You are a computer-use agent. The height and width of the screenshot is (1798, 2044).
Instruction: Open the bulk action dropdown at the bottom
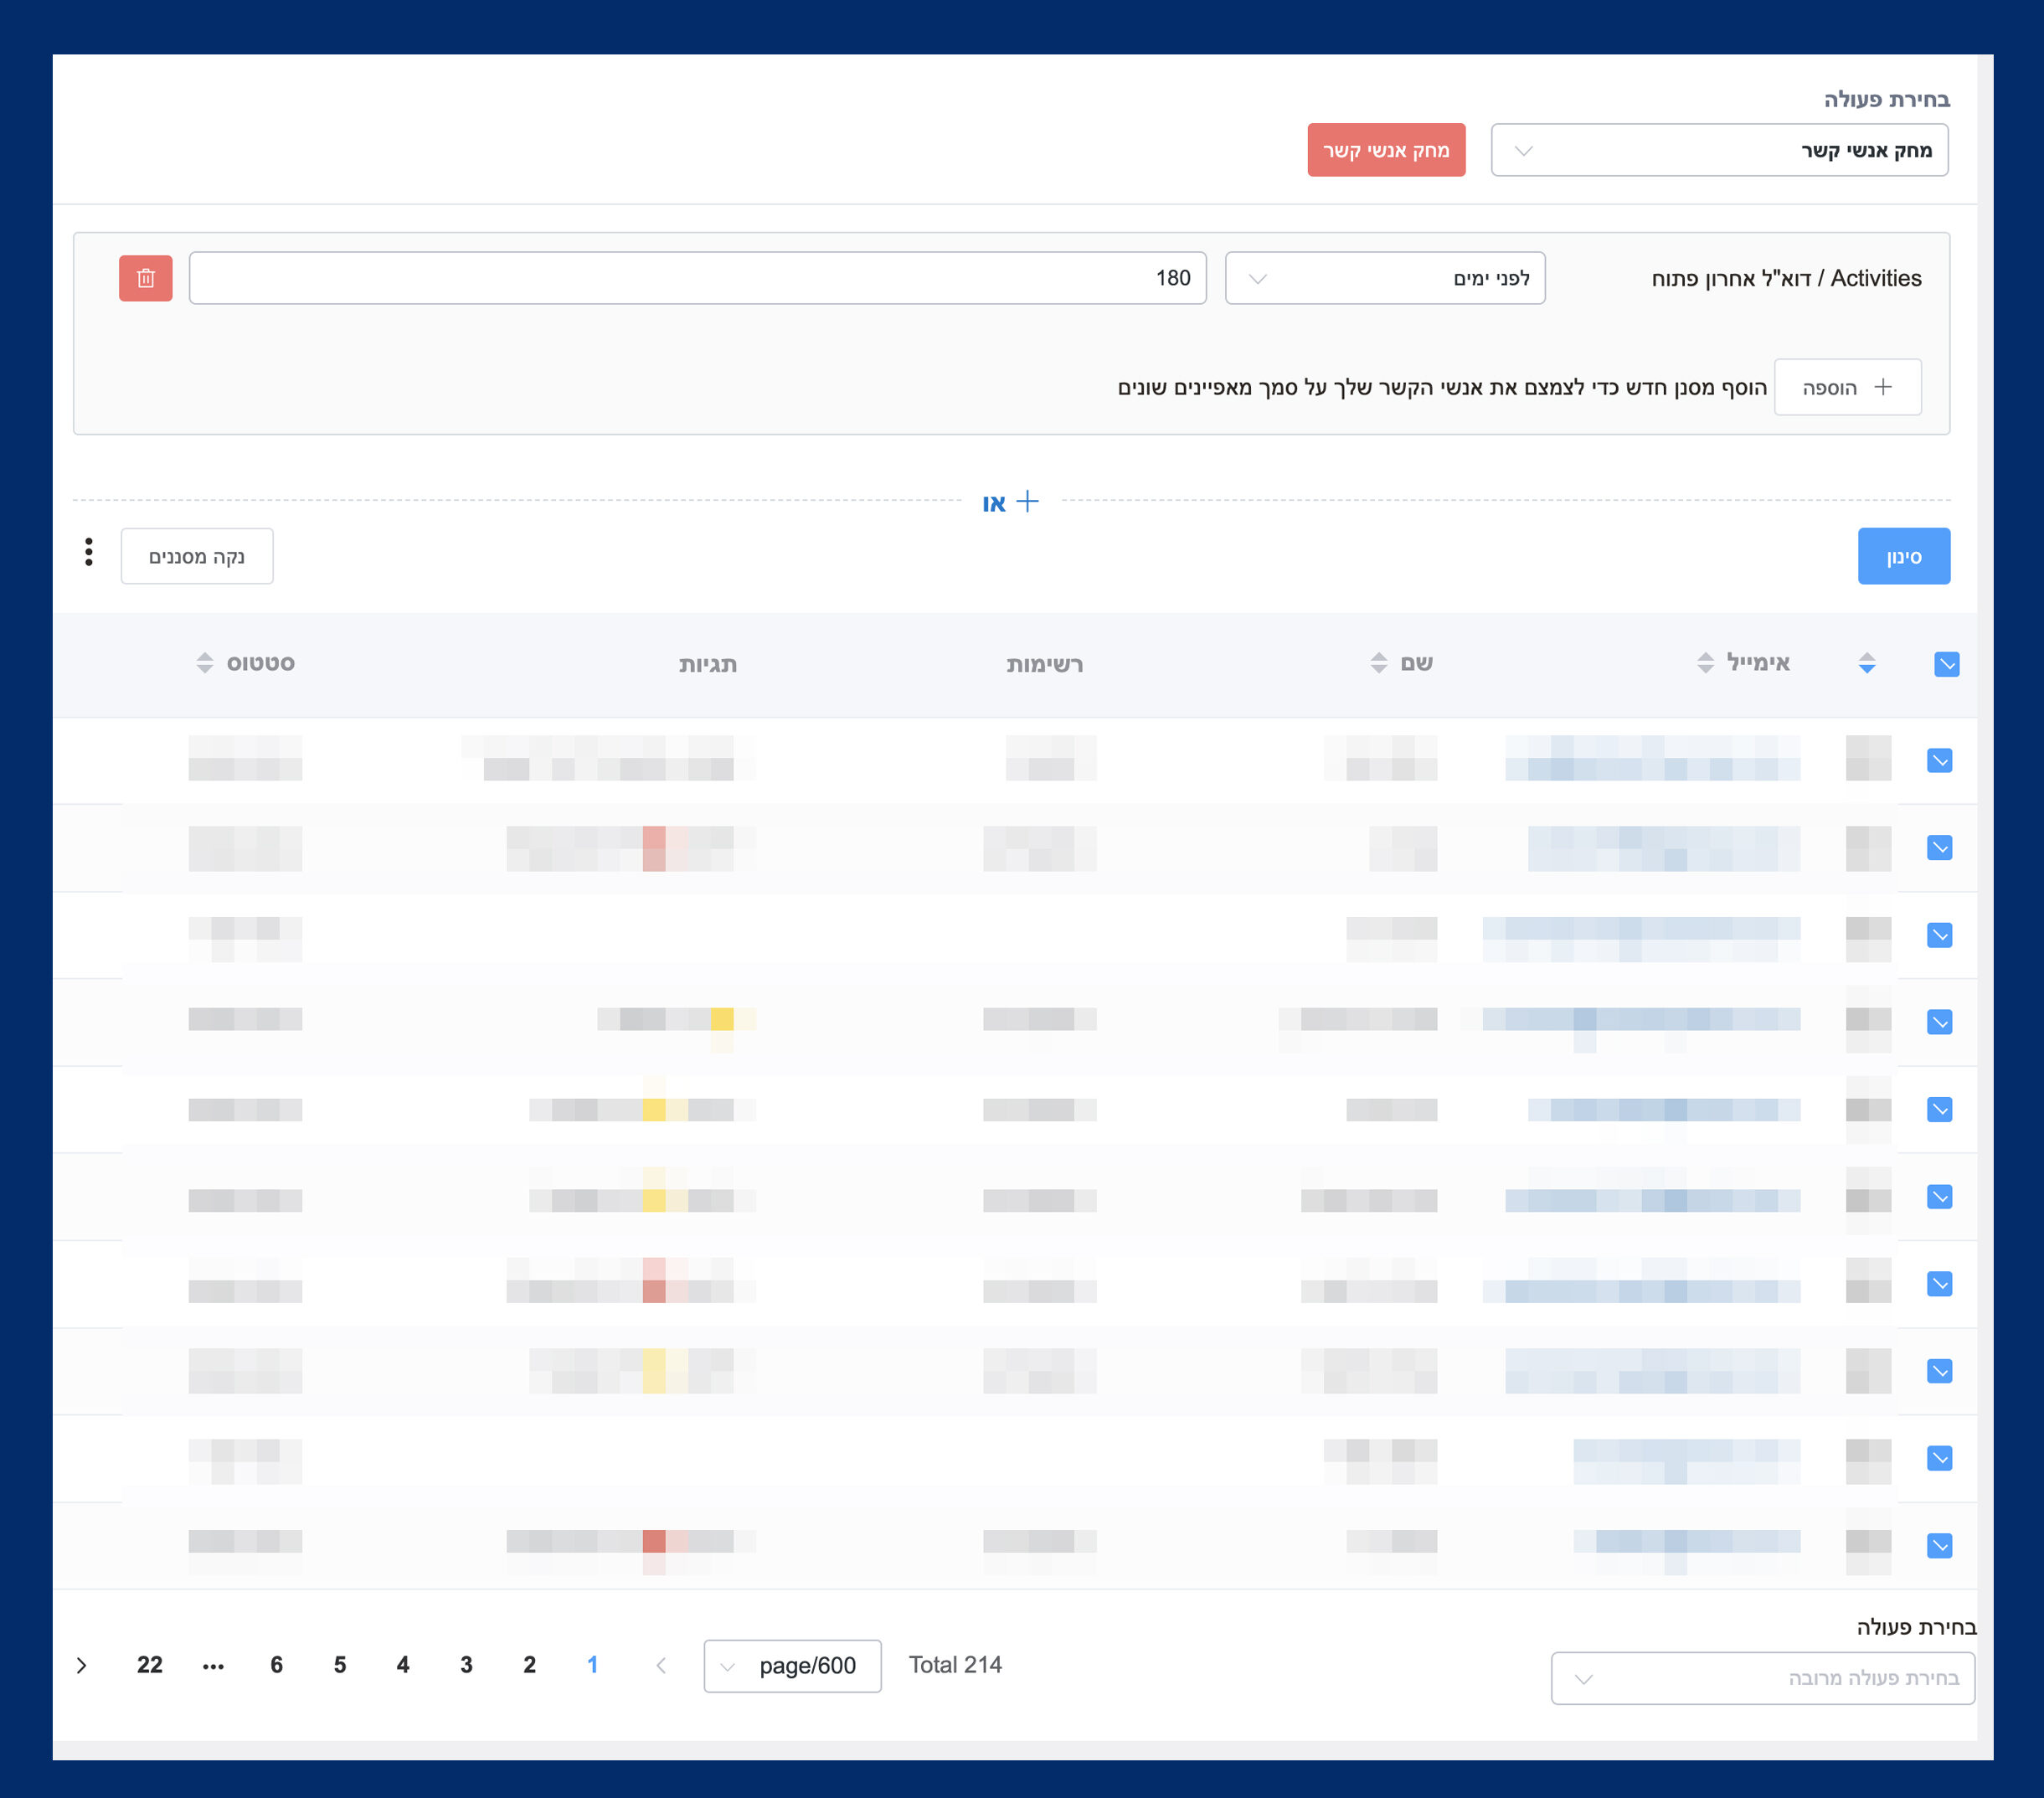click(x=1761, y=1678)
